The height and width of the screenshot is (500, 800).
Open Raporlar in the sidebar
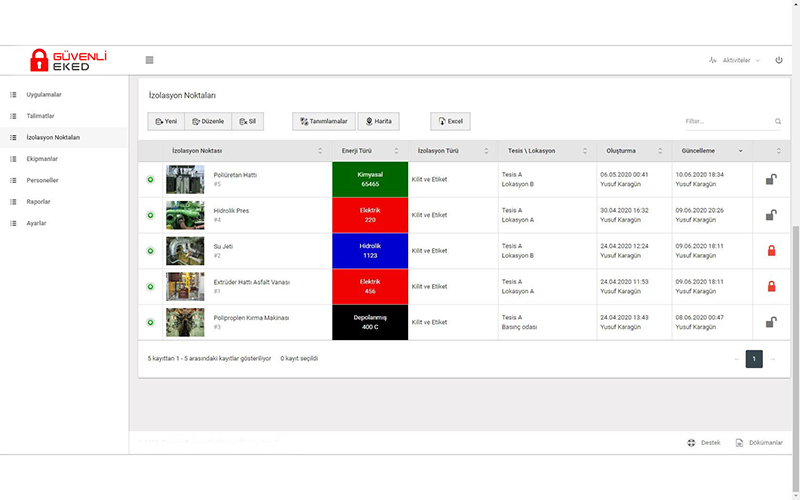click(x=38, y=201)
